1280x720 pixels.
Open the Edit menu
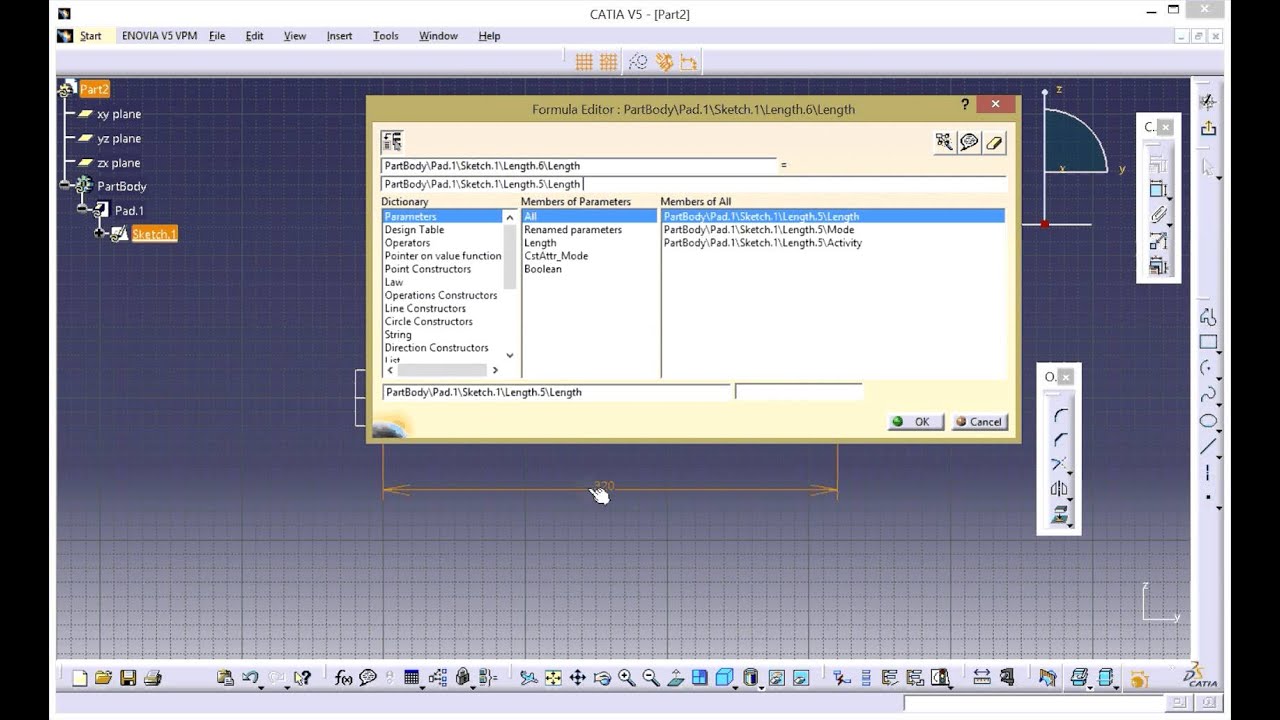255,36
